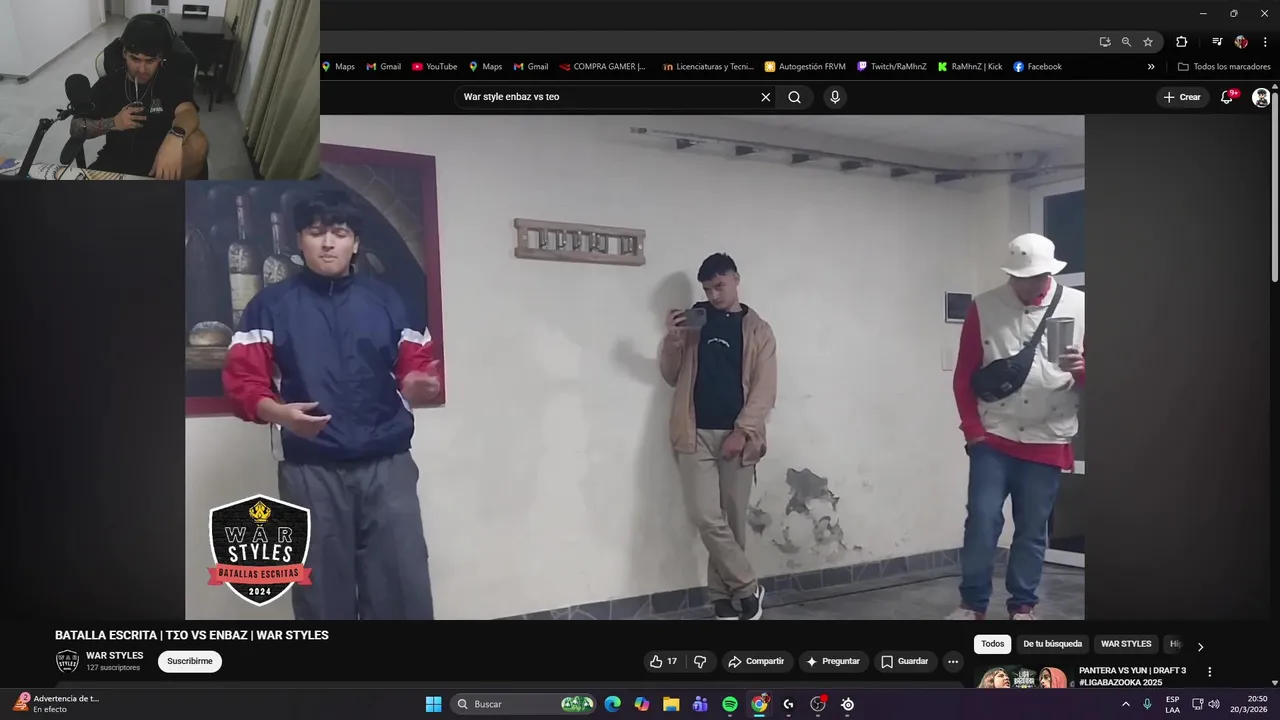Screen dimensions: 1280x720
Task: Open more actions ellipsis under video
Action: 953,661
